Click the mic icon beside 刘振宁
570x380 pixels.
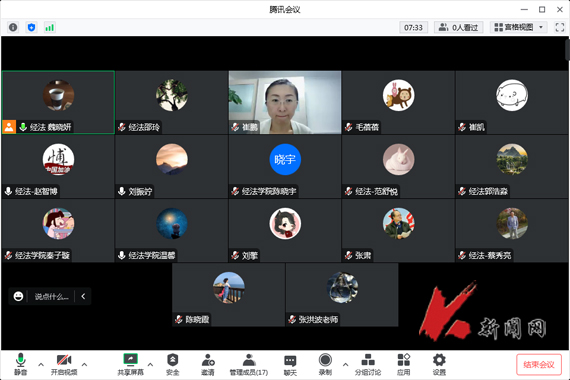122,191
